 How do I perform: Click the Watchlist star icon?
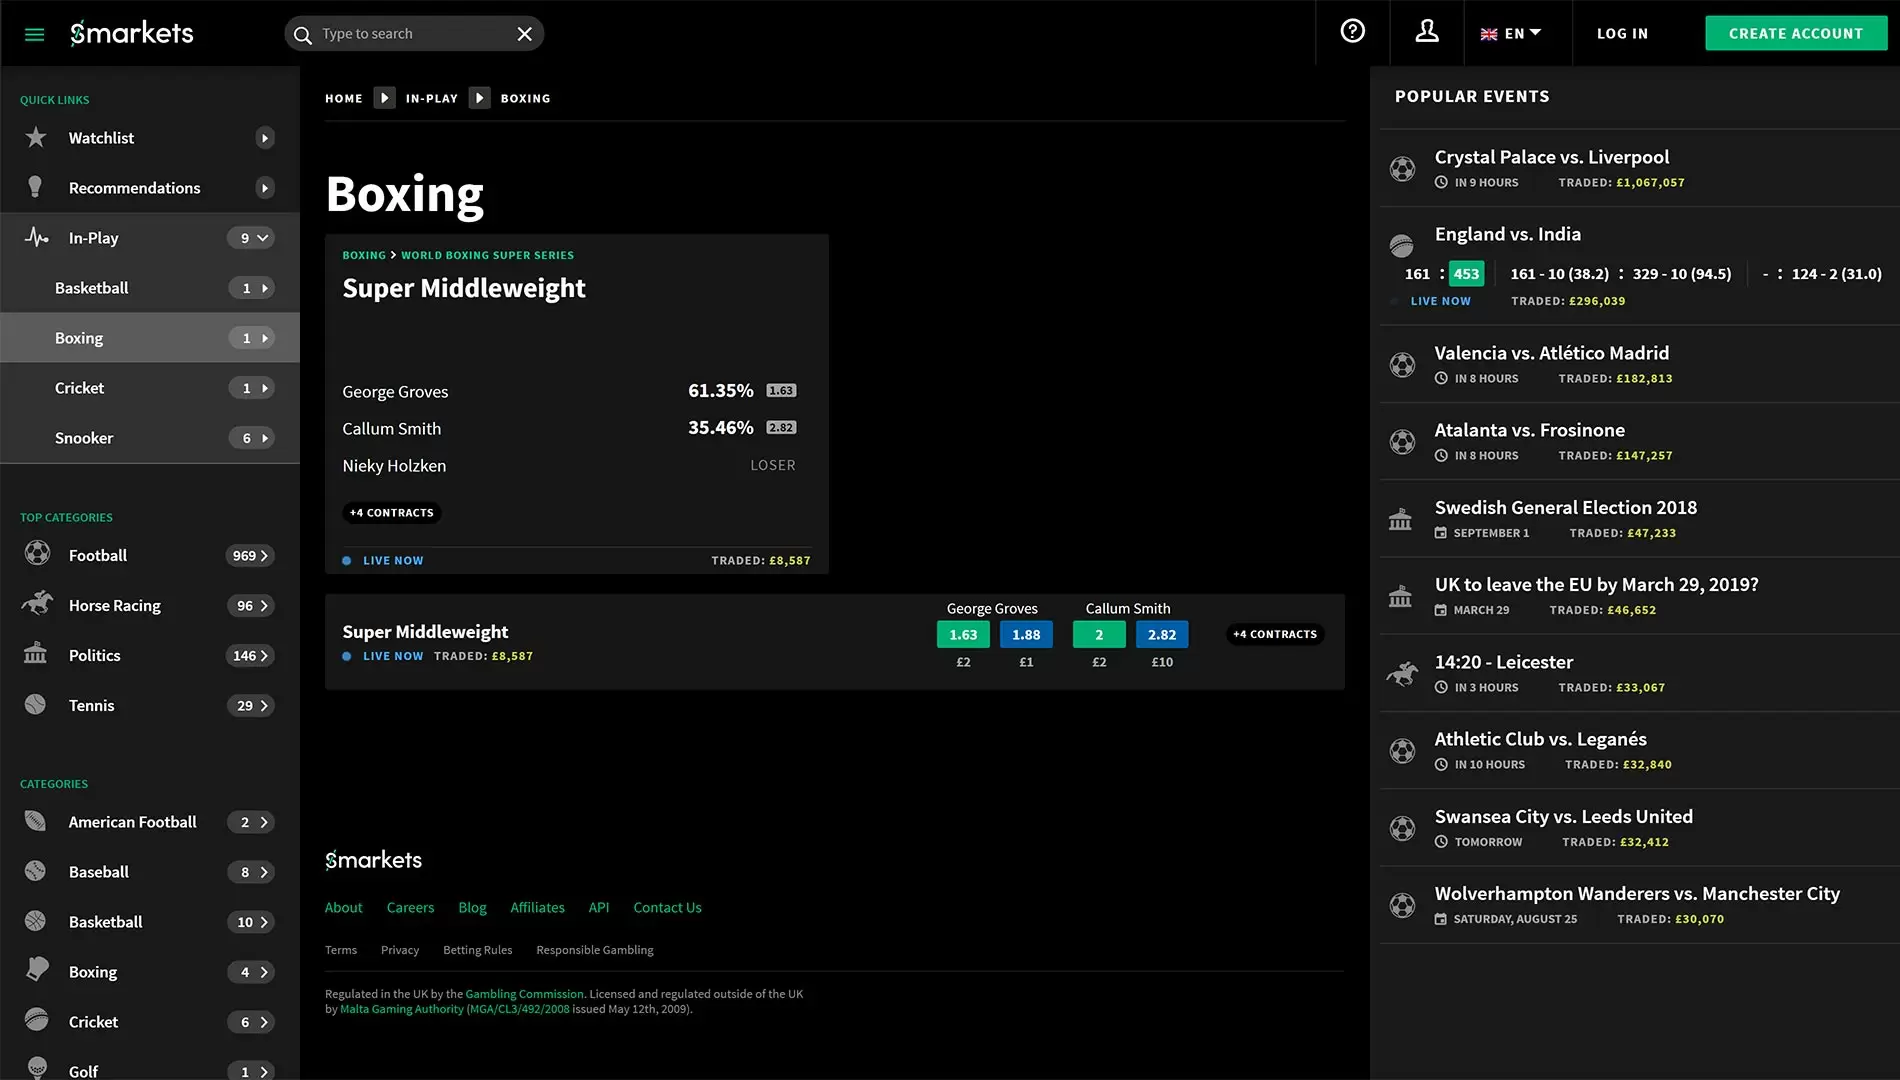pyautogui.click(x=36, y=137)
